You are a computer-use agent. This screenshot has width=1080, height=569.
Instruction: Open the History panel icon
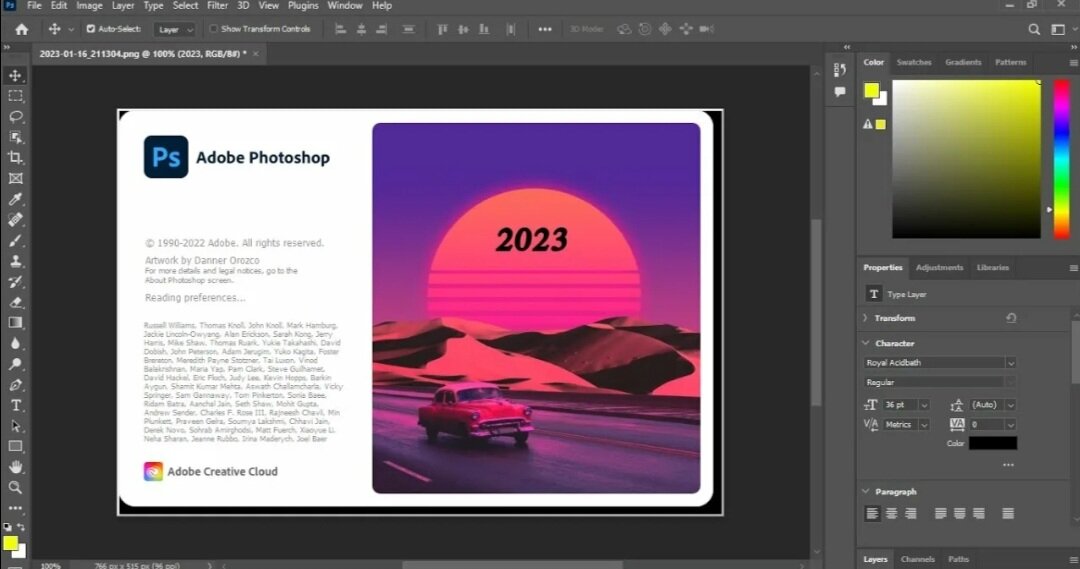pyautogui.click(x=840, y=70)
